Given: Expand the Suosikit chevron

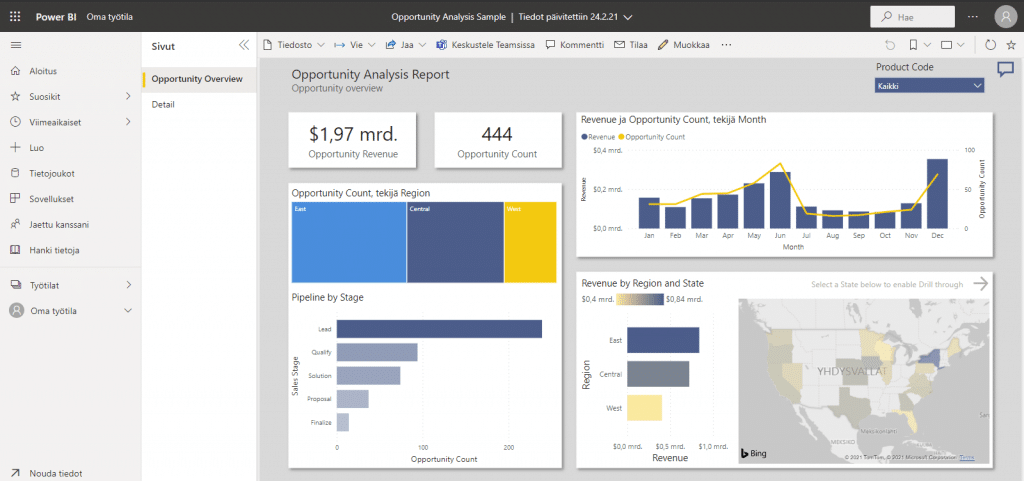Looking at the screenshot, I should 128,96.
